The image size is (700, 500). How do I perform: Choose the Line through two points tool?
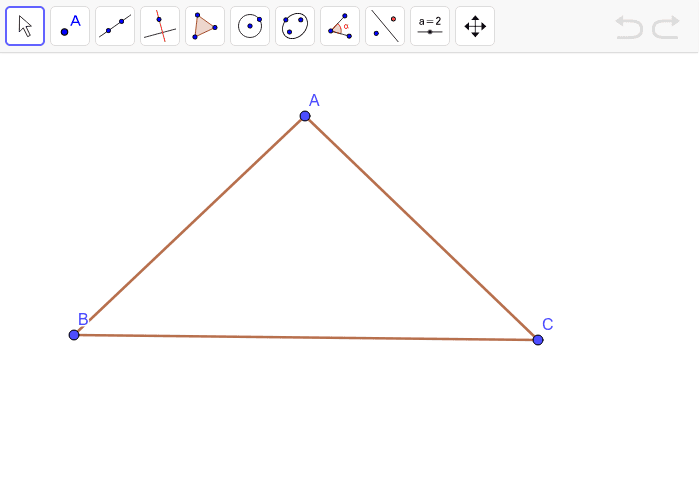pyautogui.click(x=115, y=26)
